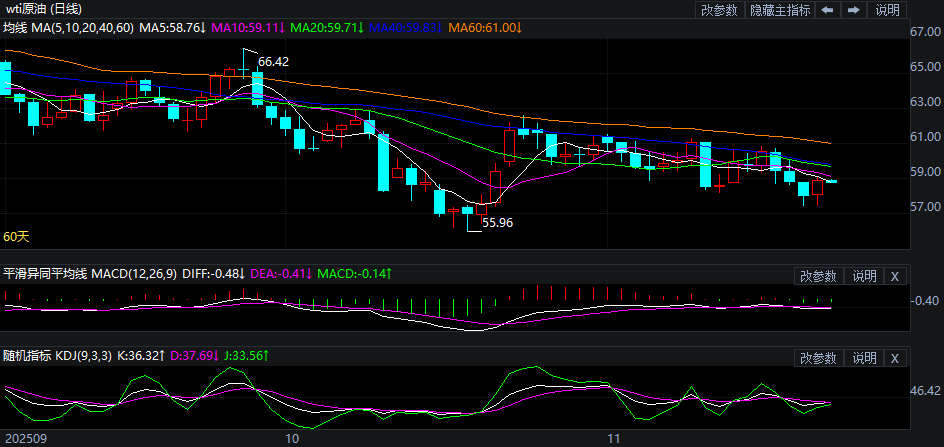Click the right arrow navigation icon
This screenshot has height=447, width=944.
tap(853, 10)
